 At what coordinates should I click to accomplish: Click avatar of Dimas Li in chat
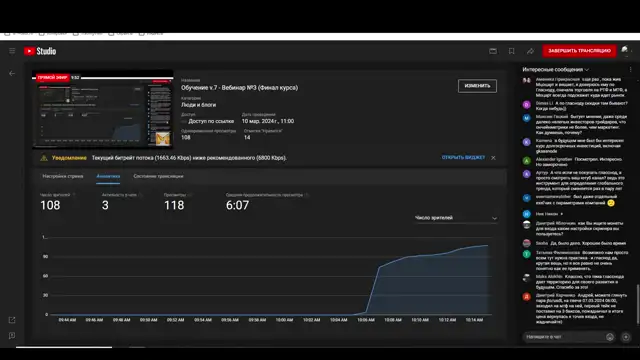click(x=527, y=104)
